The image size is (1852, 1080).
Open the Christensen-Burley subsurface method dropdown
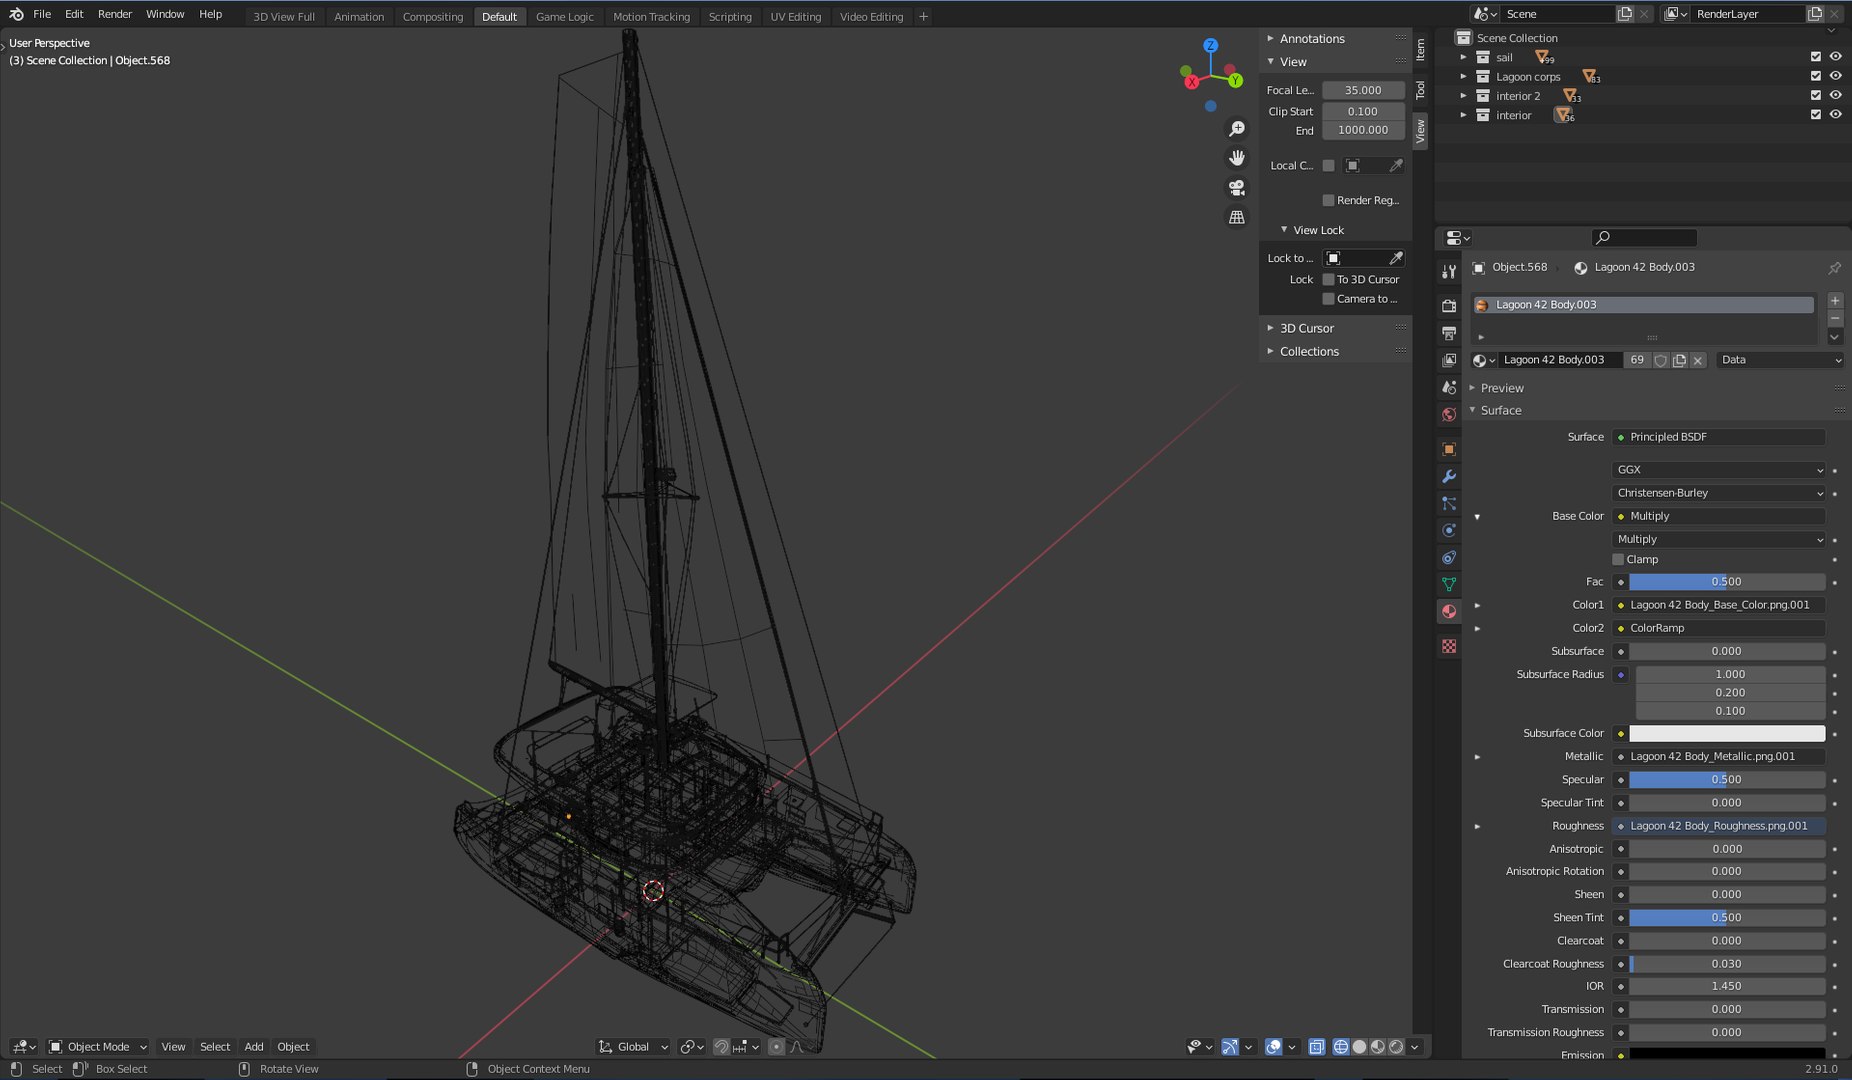coord(1719,493)
